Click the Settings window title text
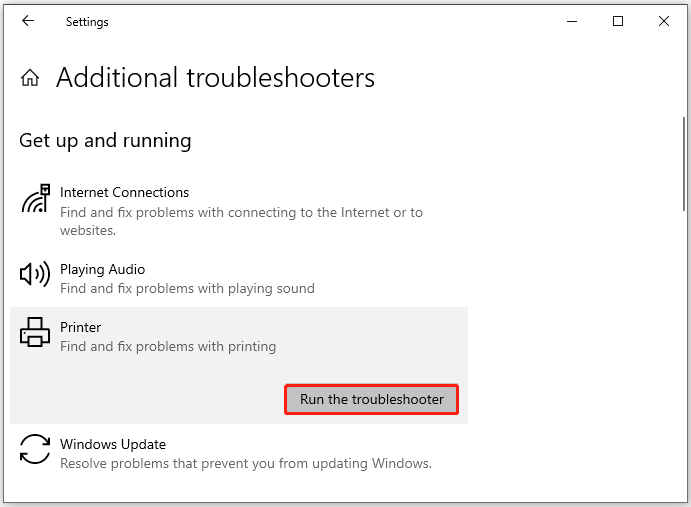Image resolution: width=691 pixels, height=507 pixels. coord(87,22)
